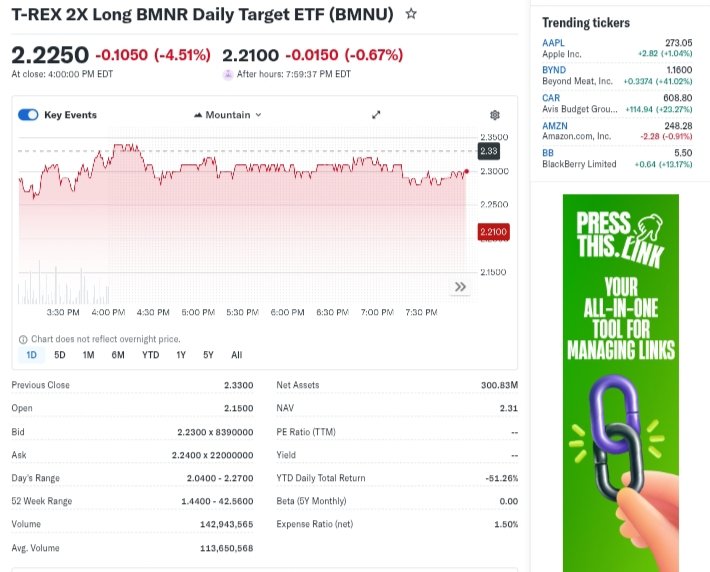Click the 2.33 previous close price marker
The height and width of the screenshot is (572, 710).
[489, 151]
